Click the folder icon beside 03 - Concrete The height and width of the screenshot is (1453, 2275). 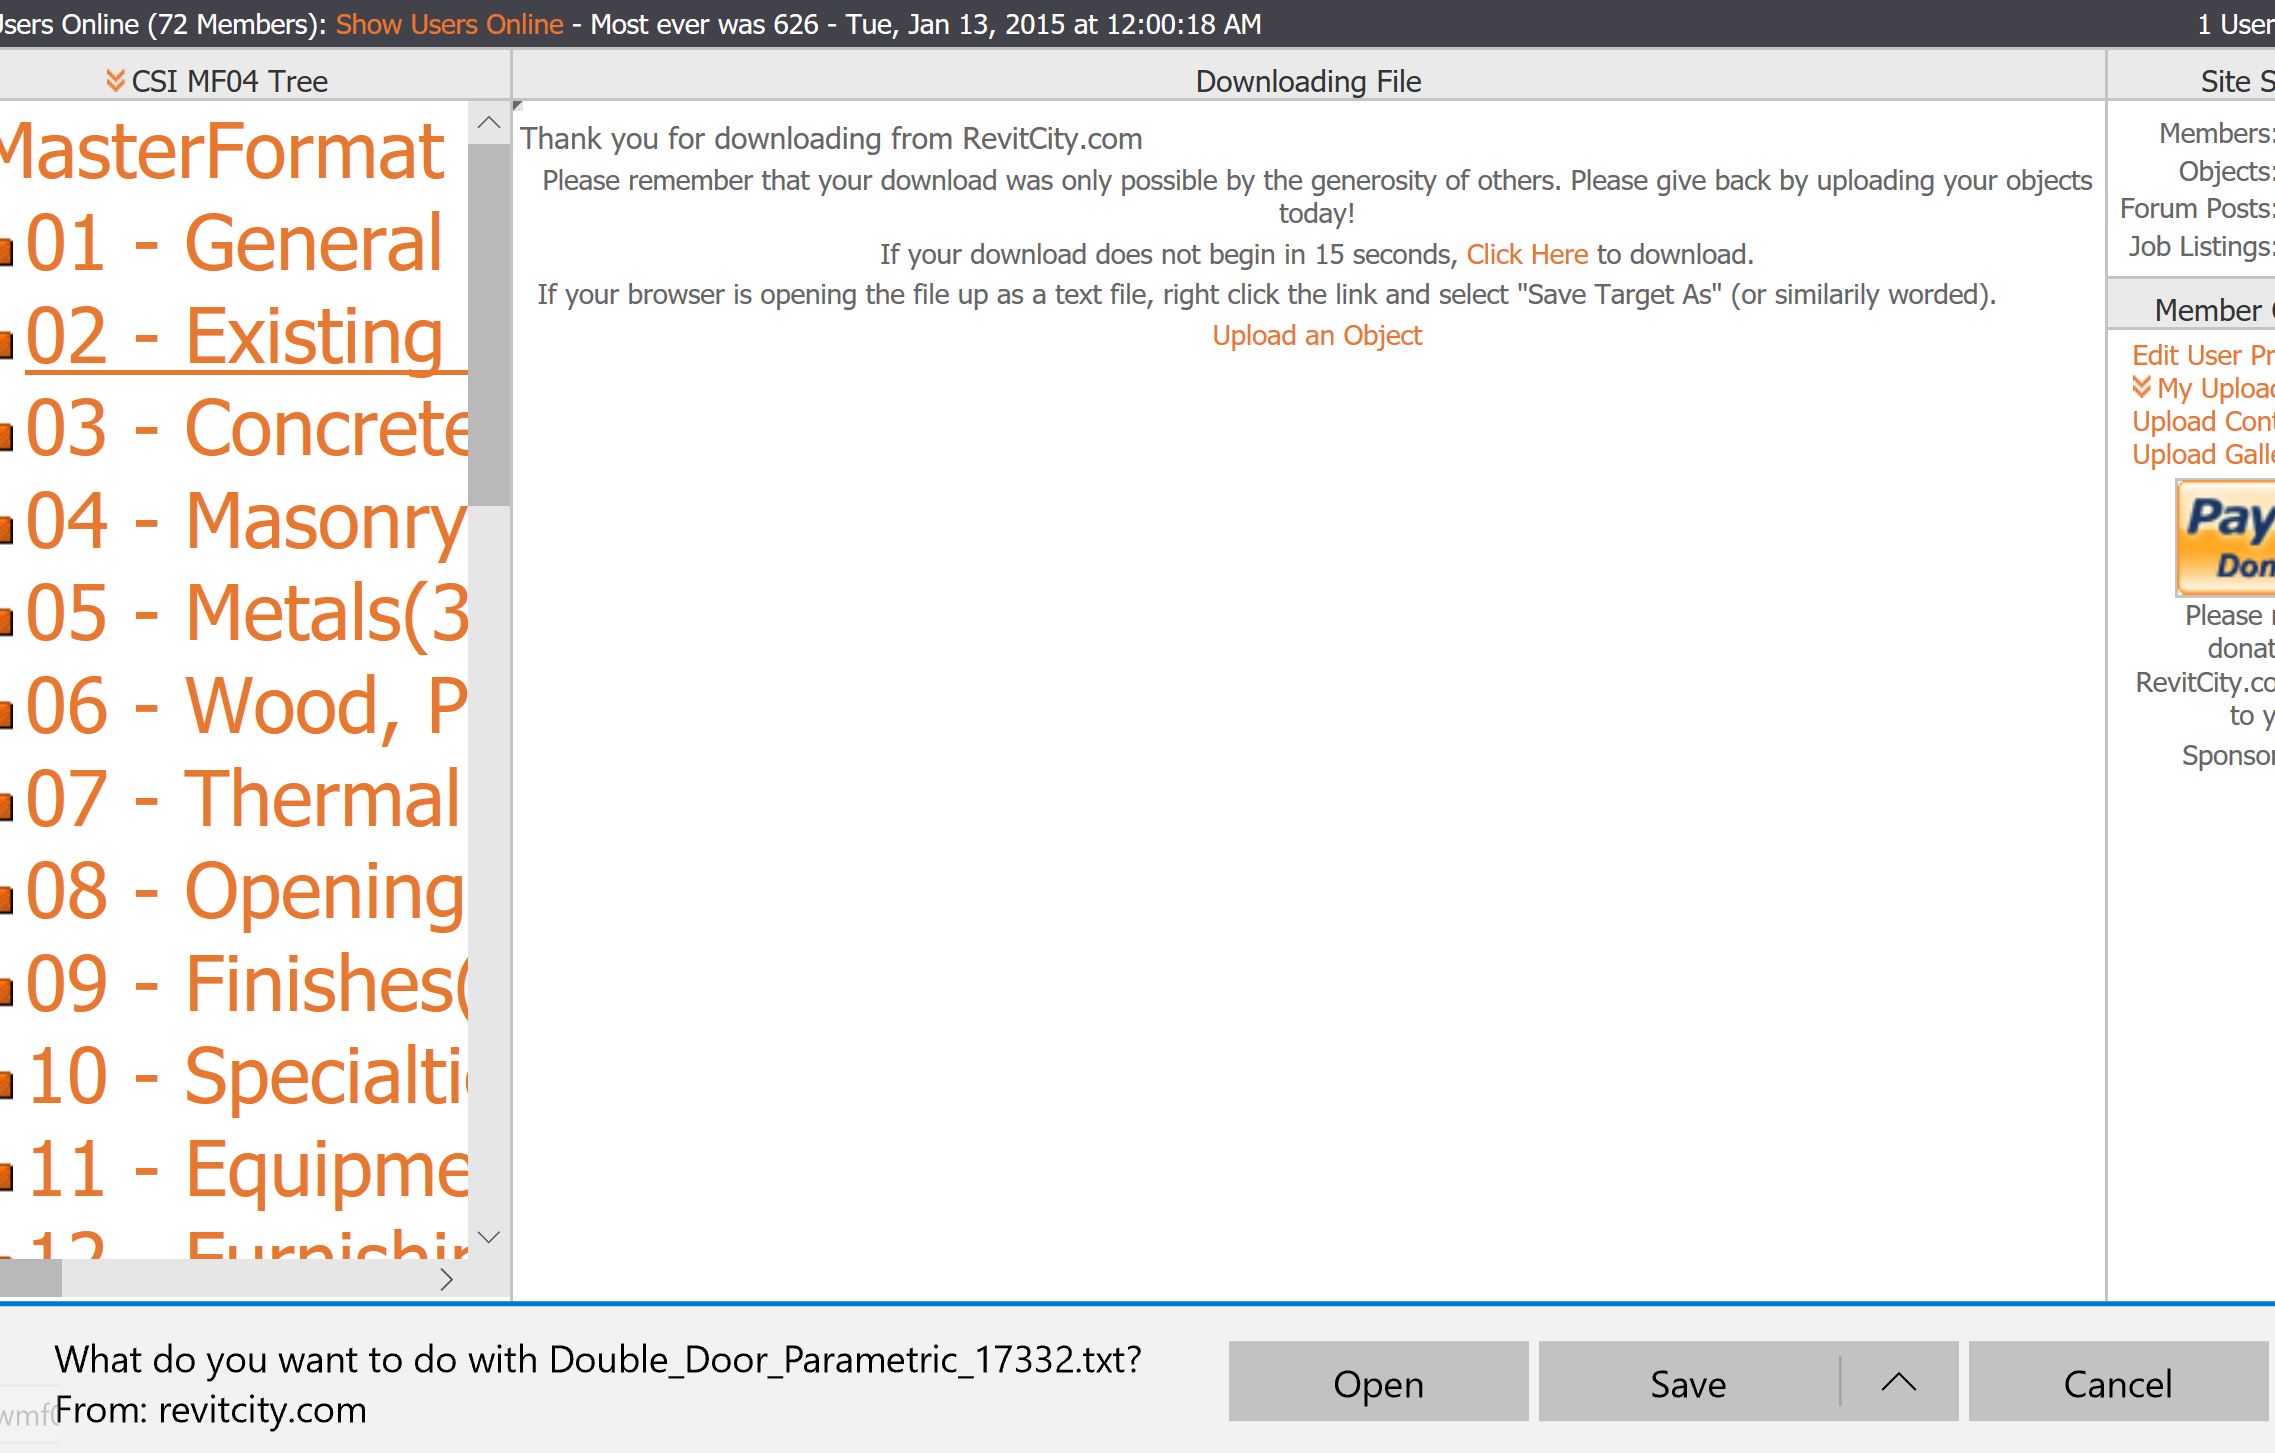6,436
